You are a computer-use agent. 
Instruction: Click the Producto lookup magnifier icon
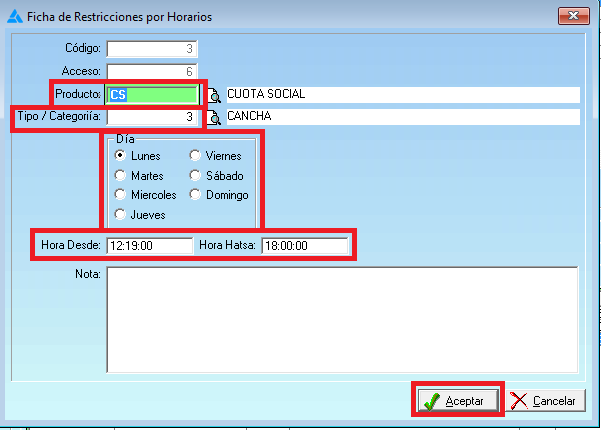coord(213,95)
